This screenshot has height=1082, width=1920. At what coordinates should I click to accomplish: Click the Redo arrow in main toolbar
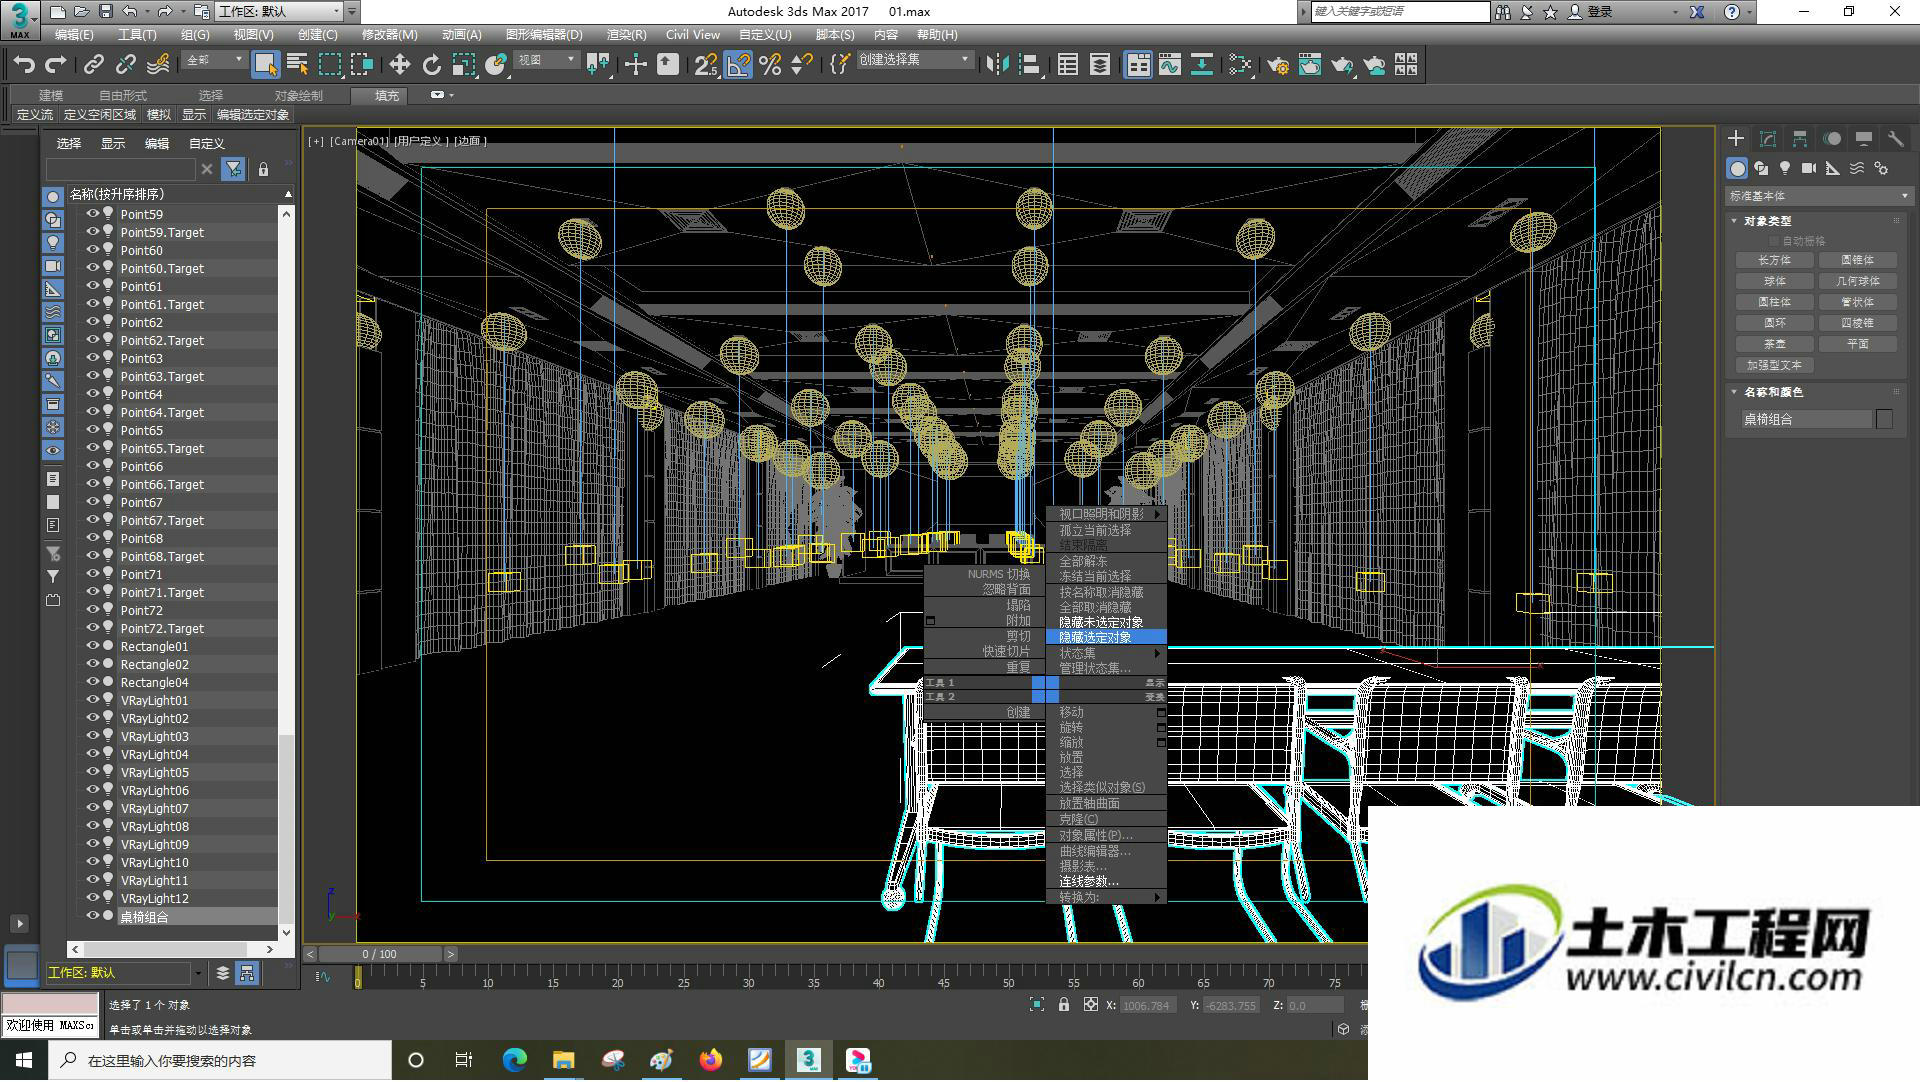point(56,65)
